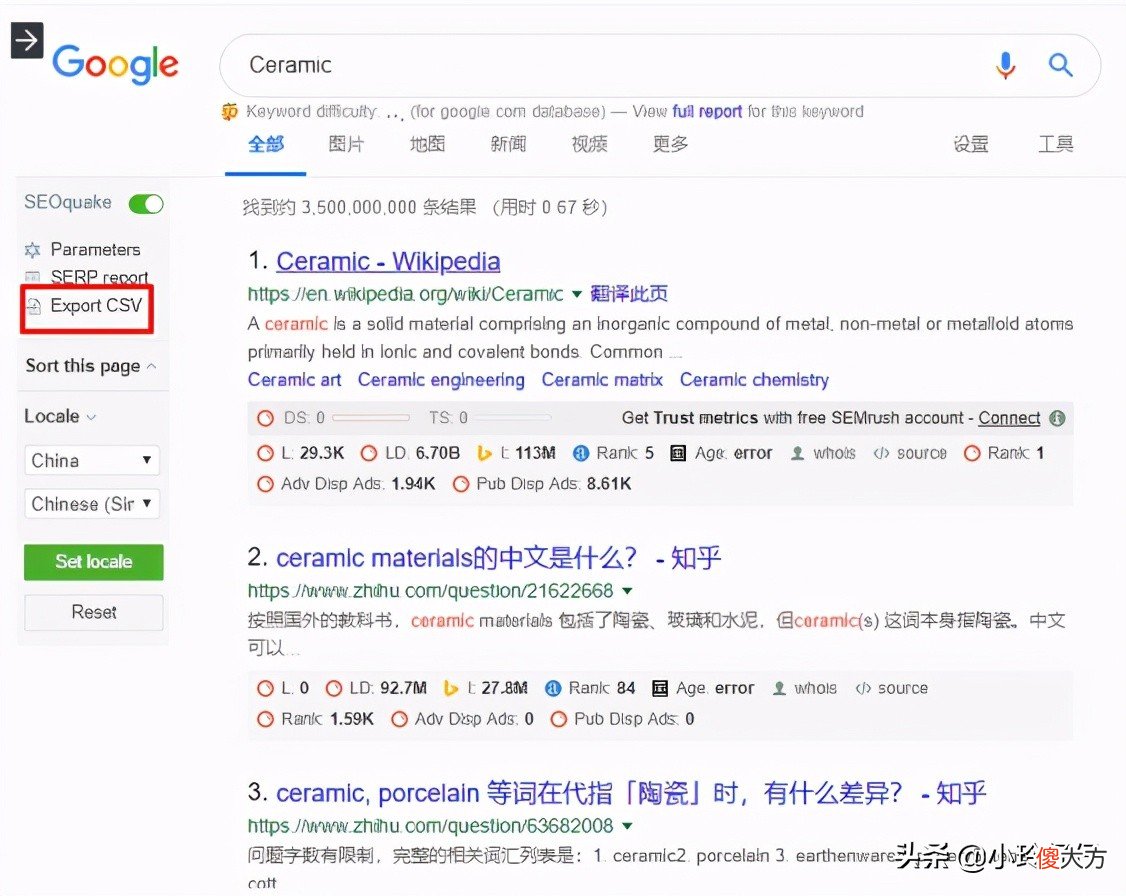Viewport: 1126px width, 896px height.
Task: Open the SERP report link
Action: click(99, 277)
